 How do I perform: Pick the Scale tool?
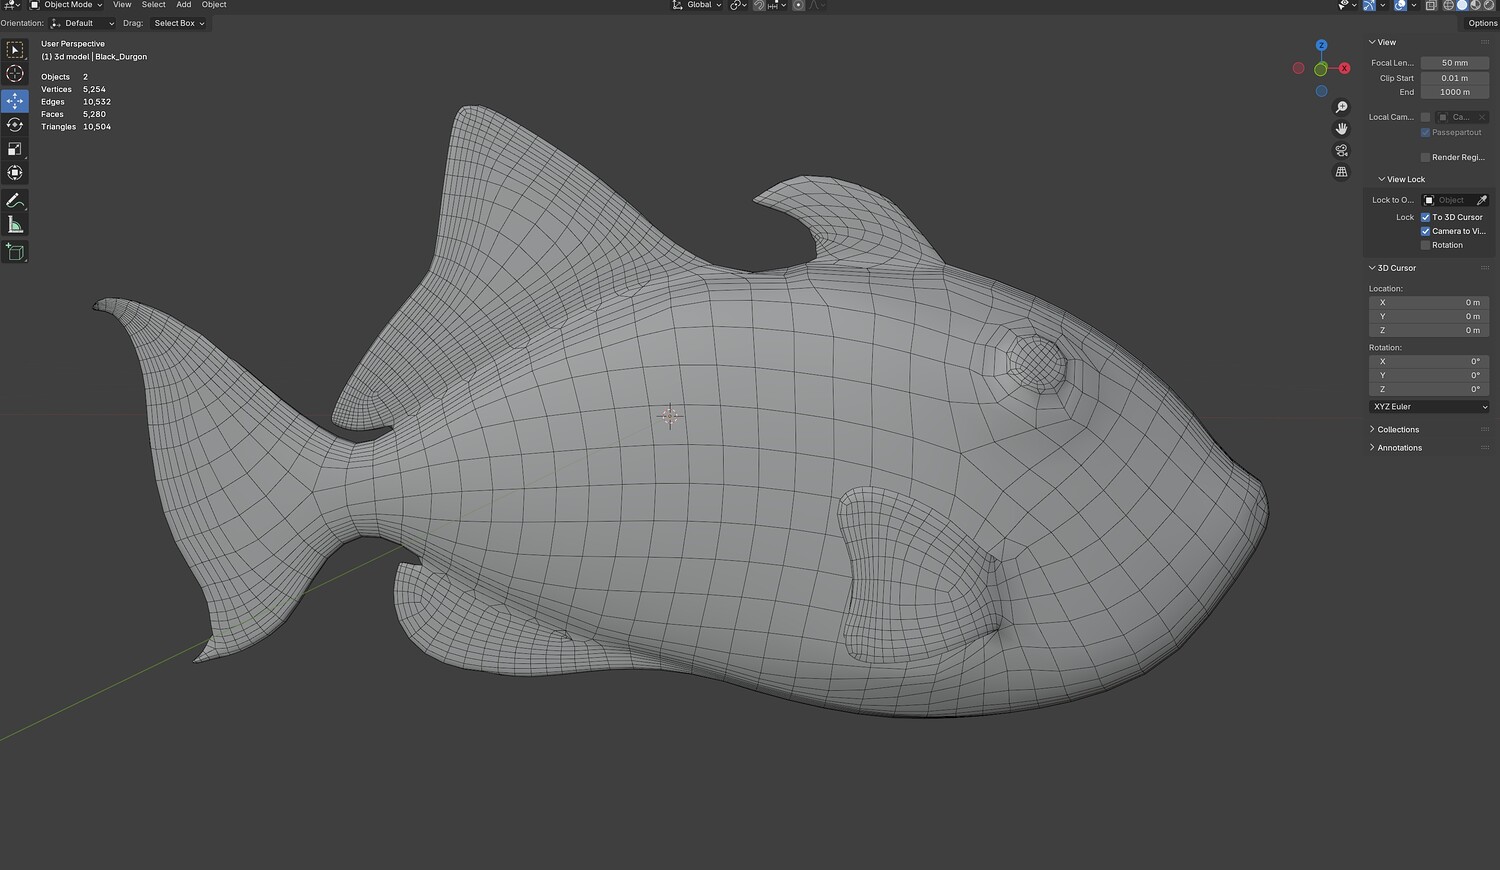(x=15, y=149)
